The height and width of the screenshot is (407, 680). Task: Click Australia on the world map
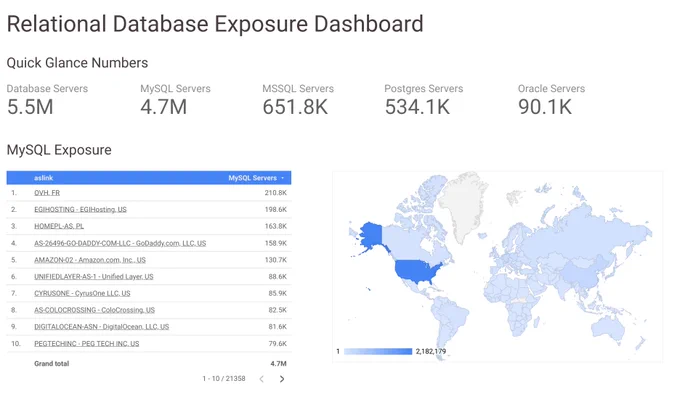pos(607,328)
